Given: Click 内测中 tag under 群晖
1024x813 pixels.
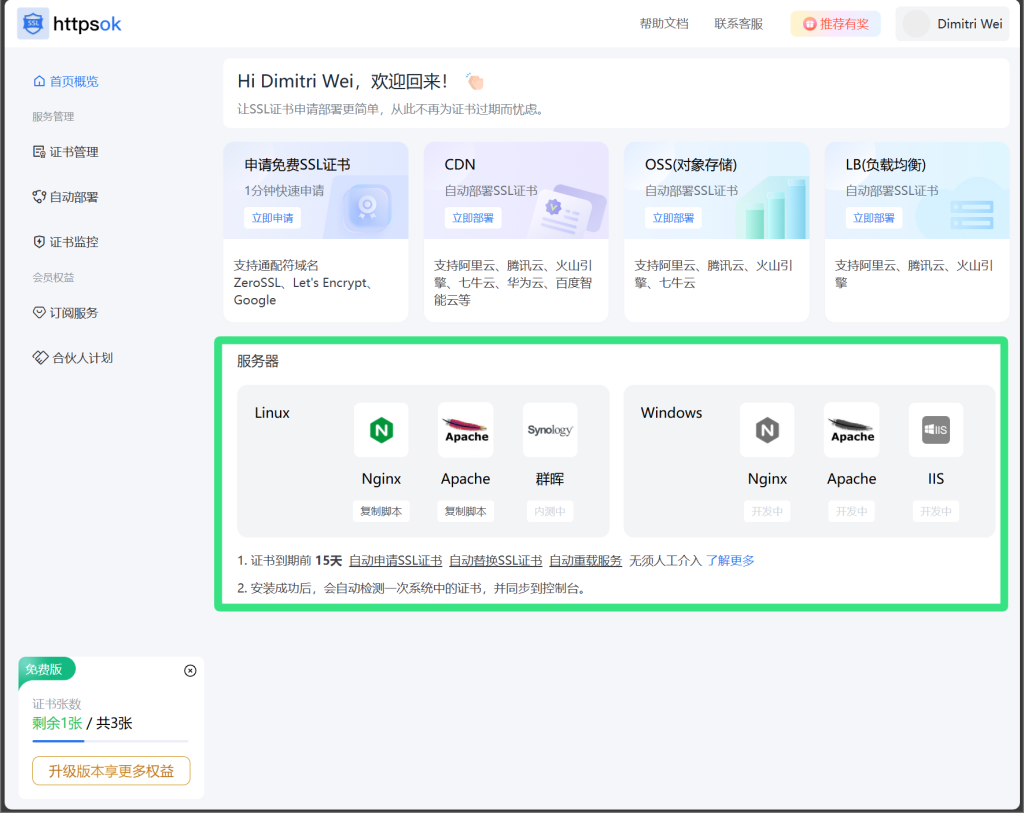Looking at the screenshot, I should point(550,511).
